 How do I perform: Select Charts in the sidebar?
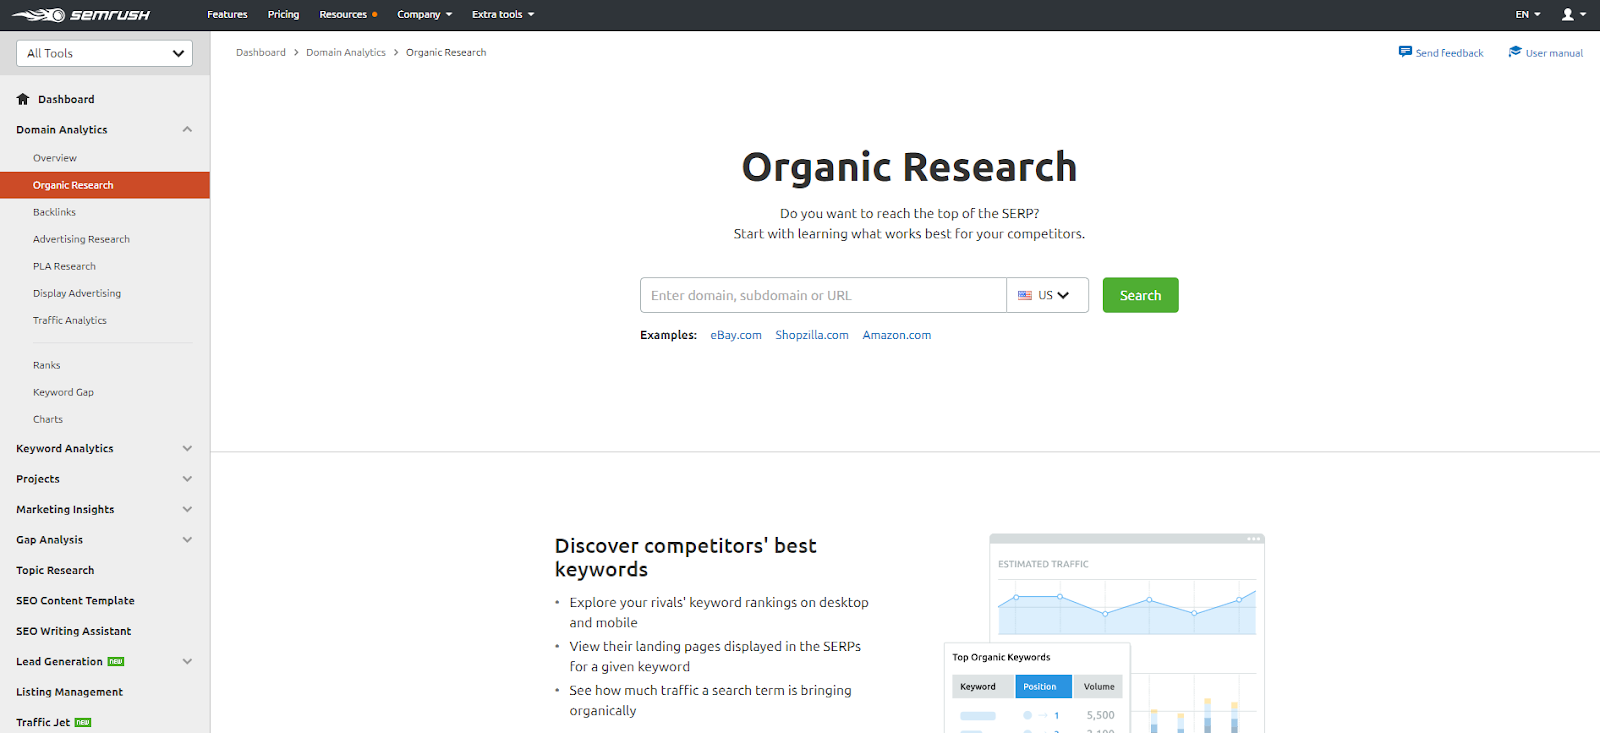[x=48, y=419]
